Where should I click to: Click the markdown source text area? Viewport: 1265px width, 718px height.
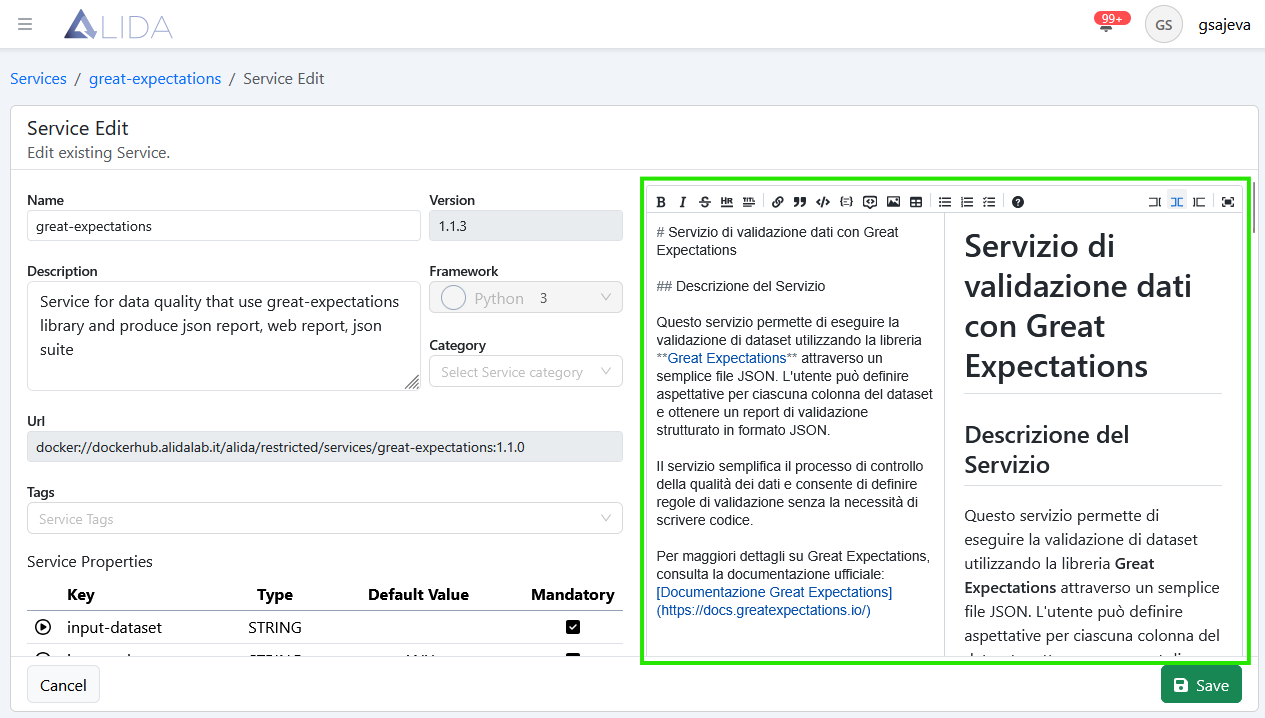pyautogui.click(x=795, y=435)
